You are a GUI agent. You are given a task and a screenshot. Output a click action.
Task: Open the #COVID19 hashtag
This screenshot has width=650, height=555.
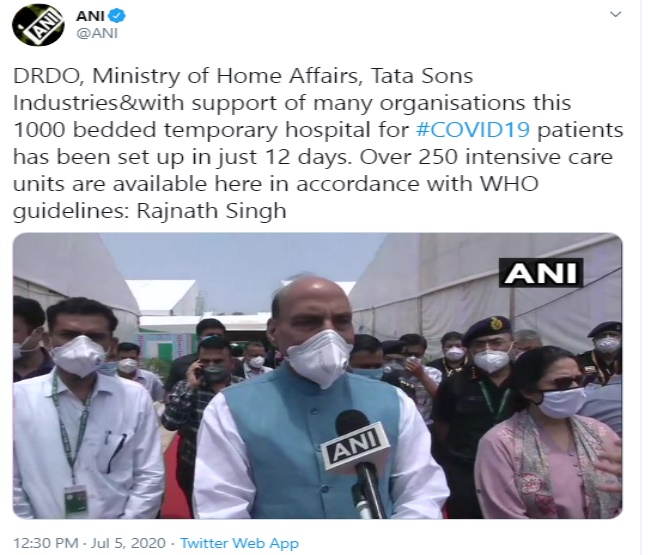coord(473,130)
